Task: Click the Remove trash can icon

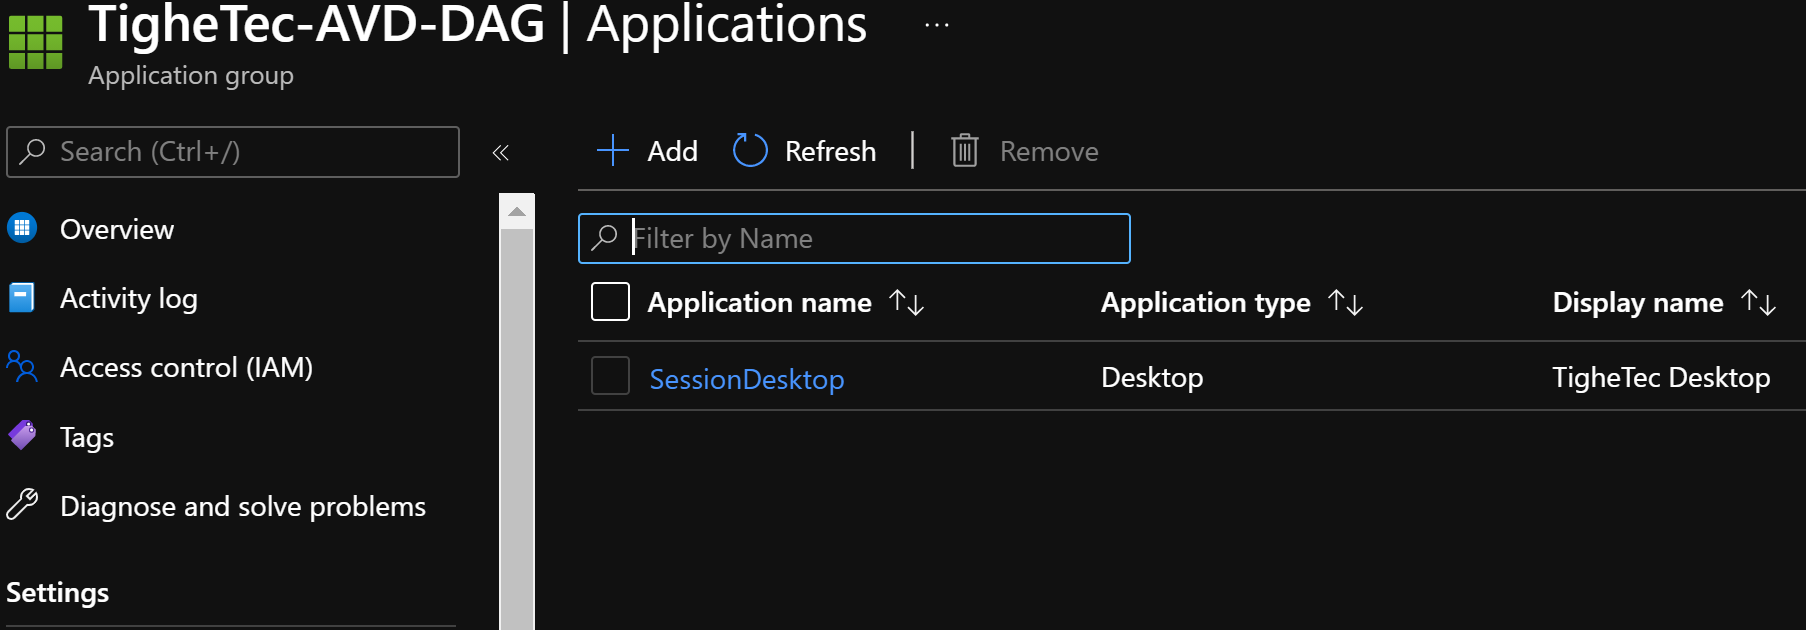Action: click(964, 151)
